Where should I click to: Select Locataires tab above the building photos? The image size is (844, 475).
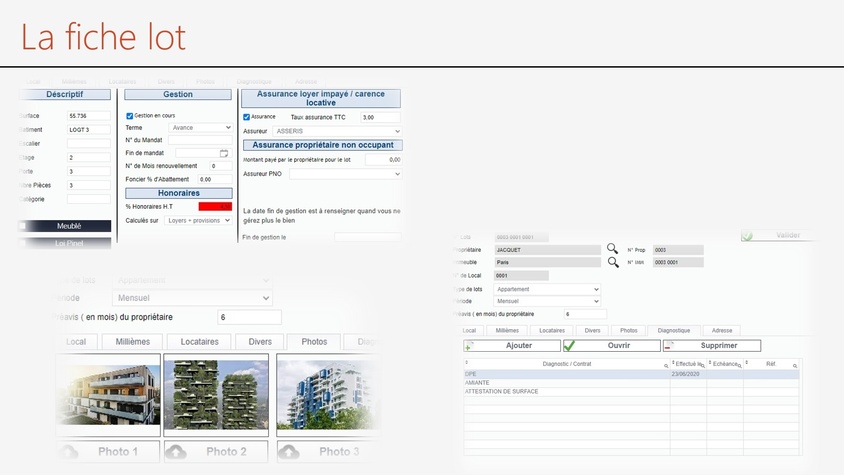pyautogui.click(x=199, y=341)
